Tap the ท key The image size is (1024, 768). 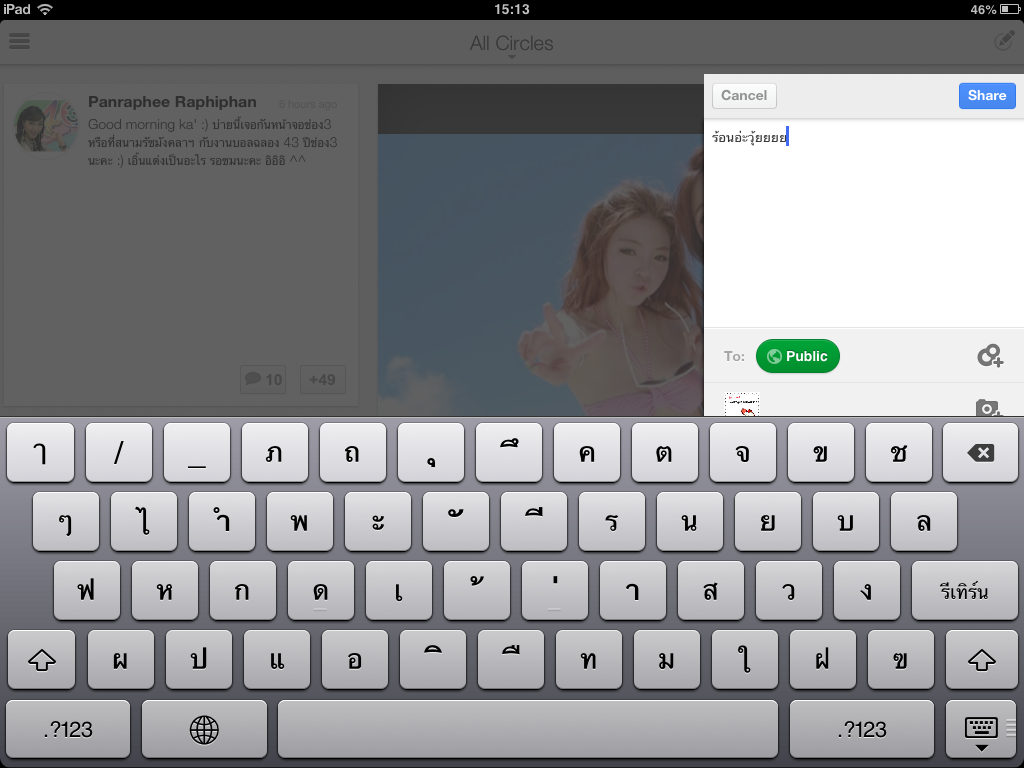click(x=588, y=660)
